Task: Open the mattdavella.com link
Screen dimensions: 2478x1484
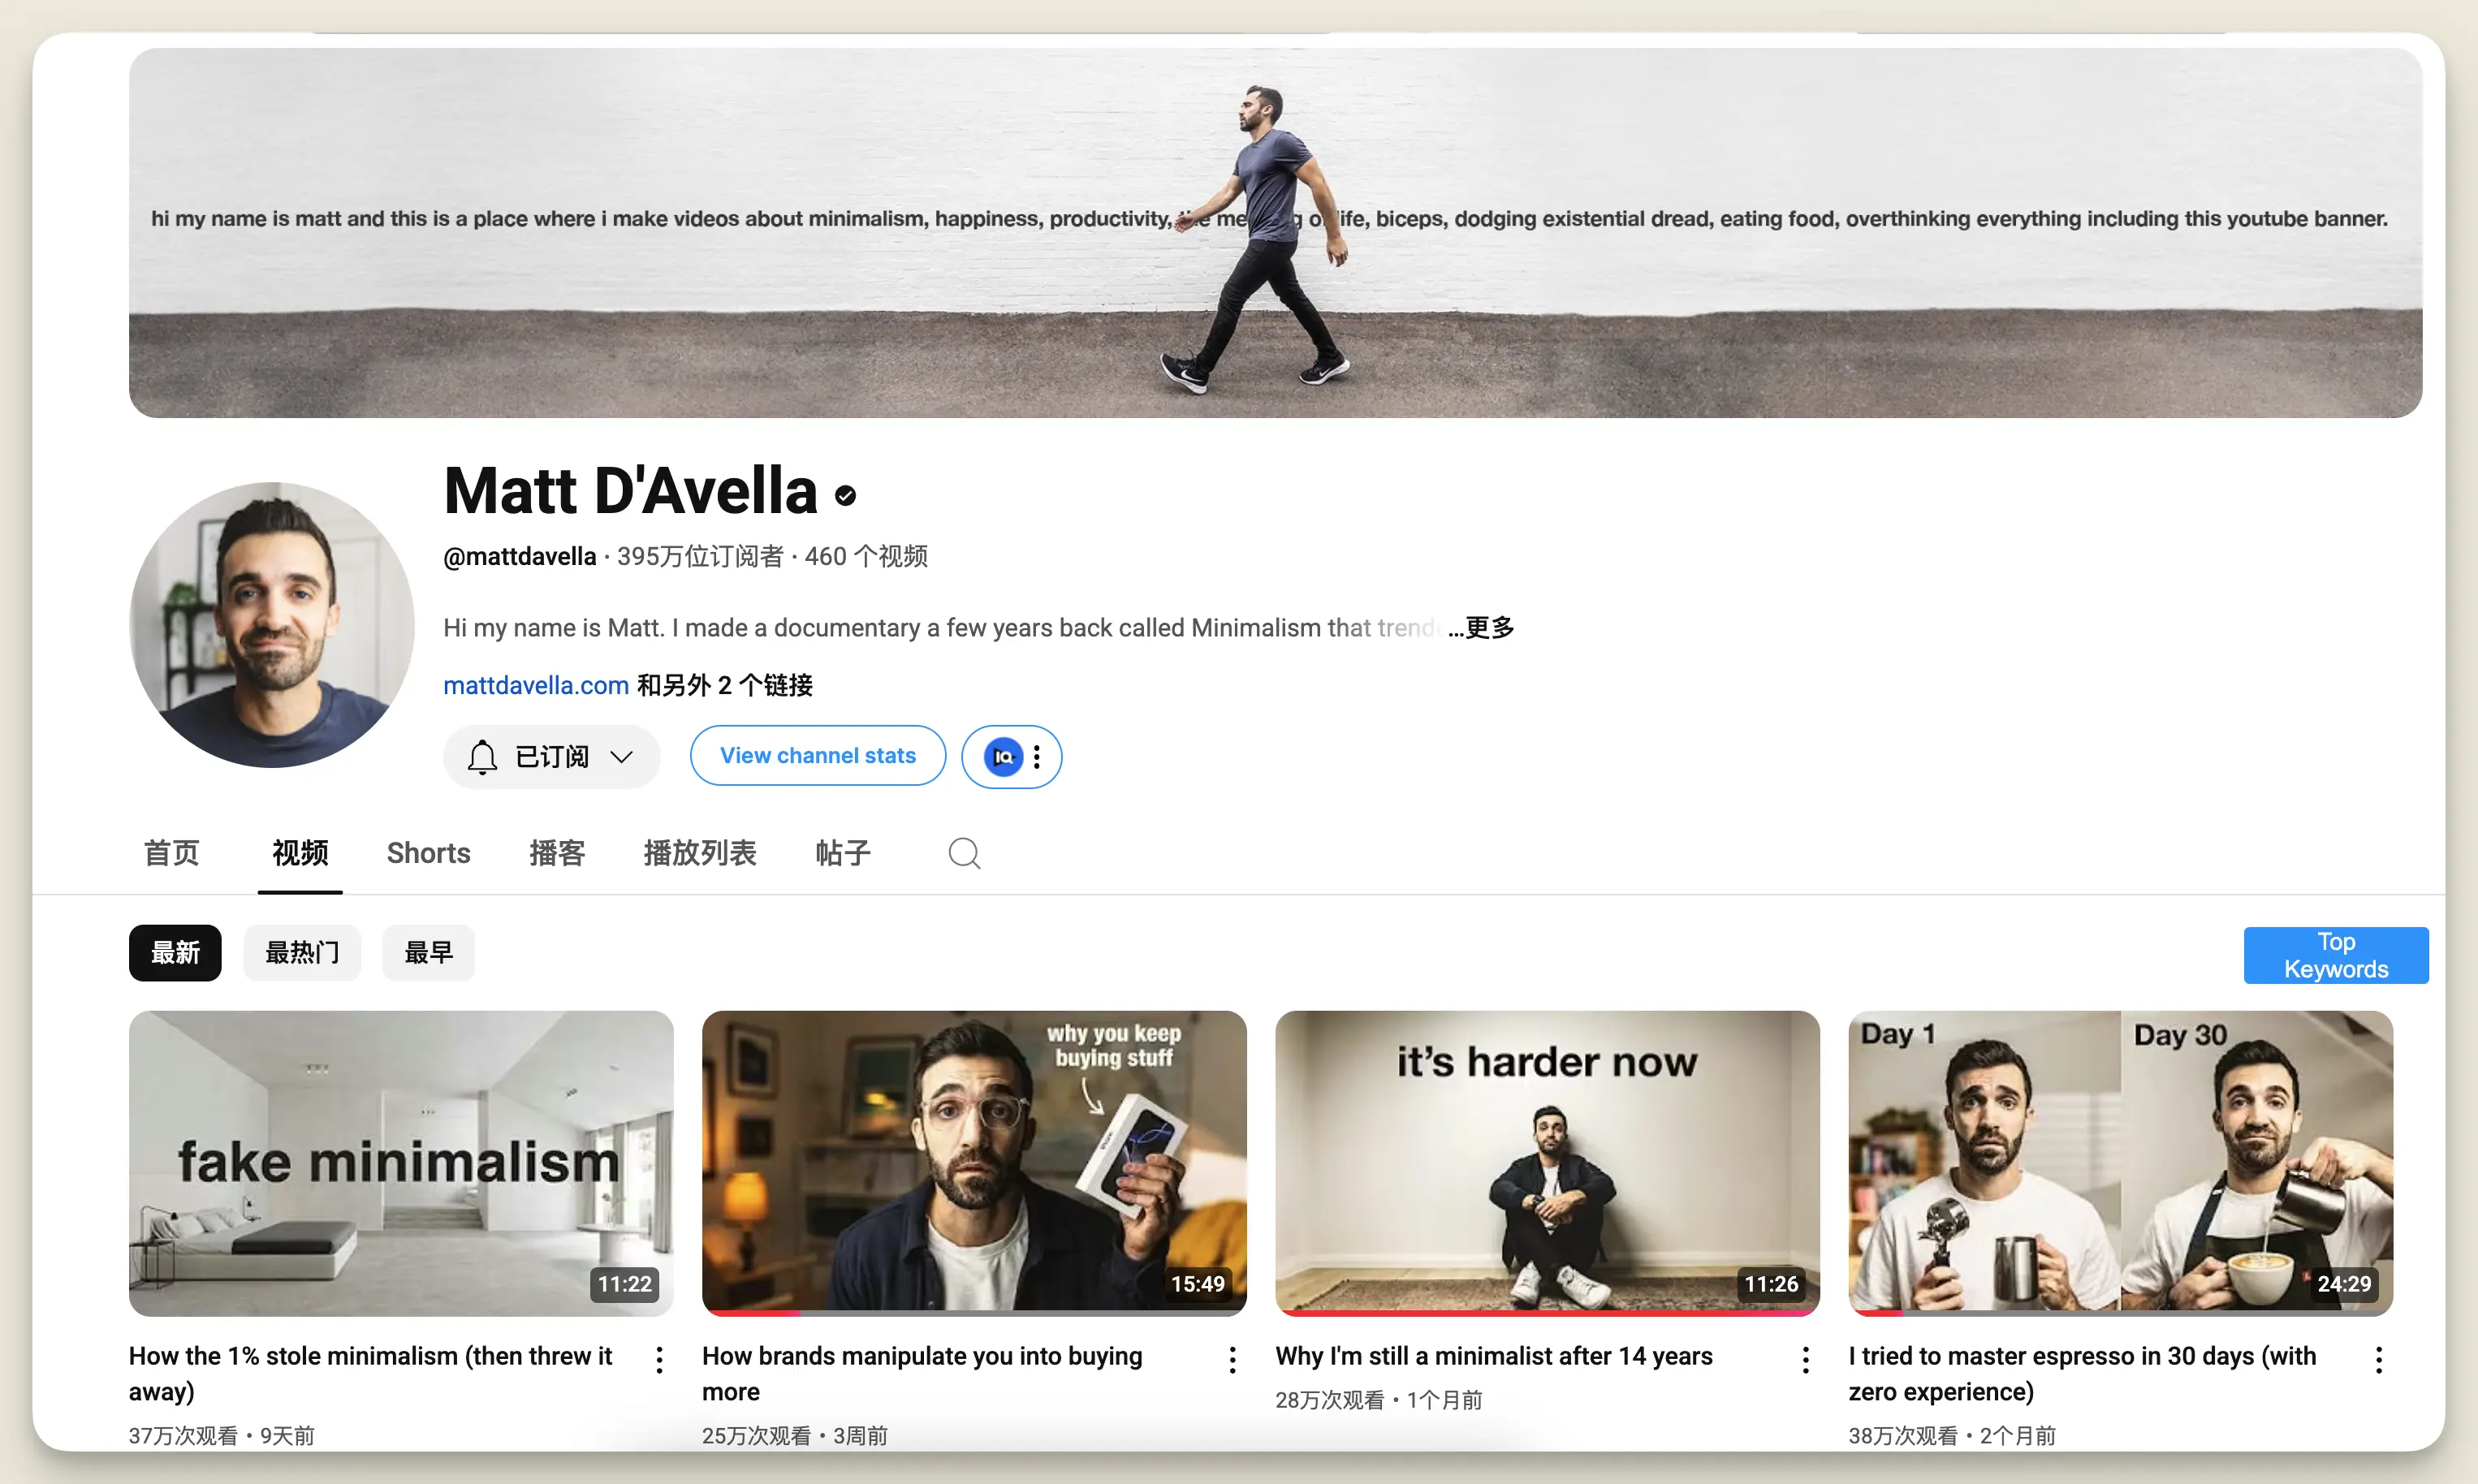Action: pyautogui.click(x=536, y=685)
